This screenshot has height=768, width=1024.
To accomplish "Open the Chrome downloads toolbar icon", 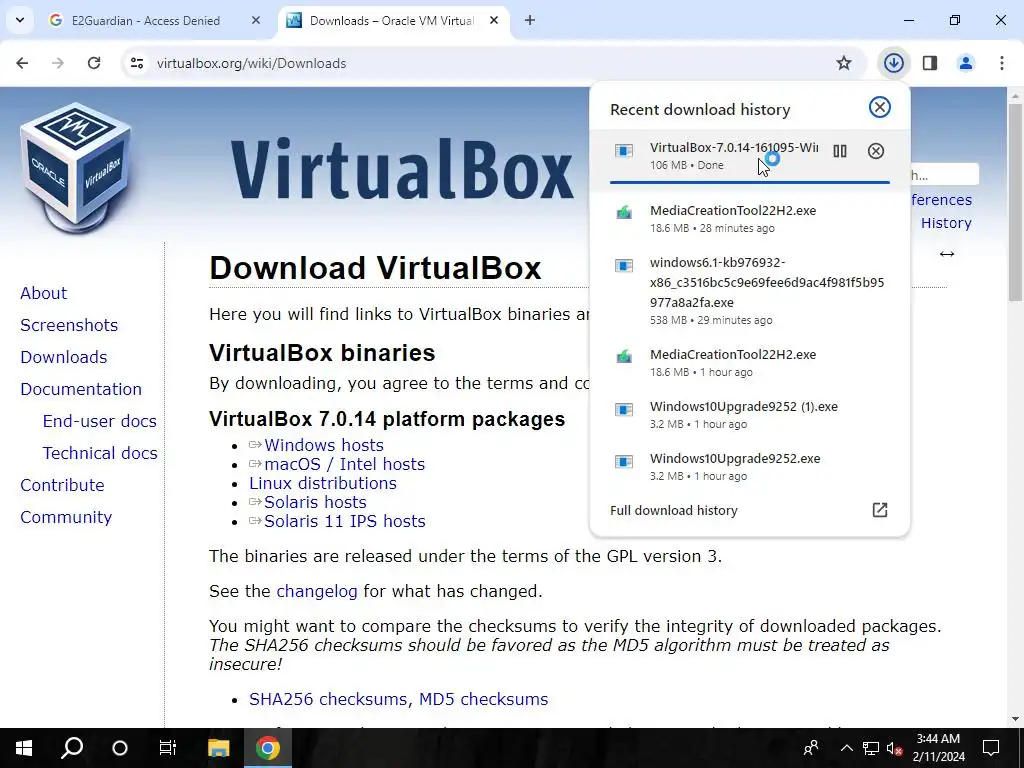I will coord(893,63).
